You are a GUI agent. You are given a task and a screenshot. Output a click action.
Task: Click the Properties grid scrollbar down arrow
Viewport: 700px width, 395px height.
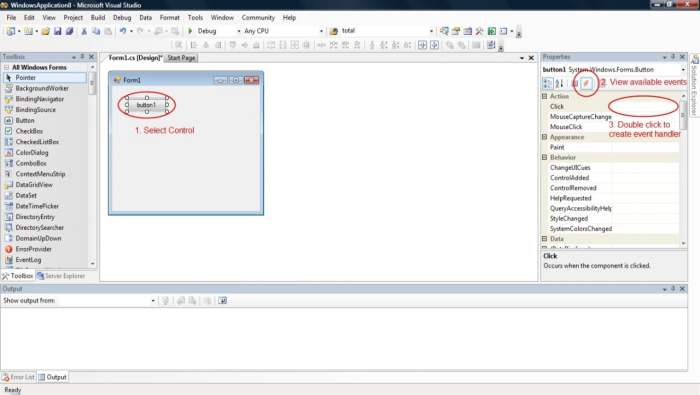click(x=683, y=244)
